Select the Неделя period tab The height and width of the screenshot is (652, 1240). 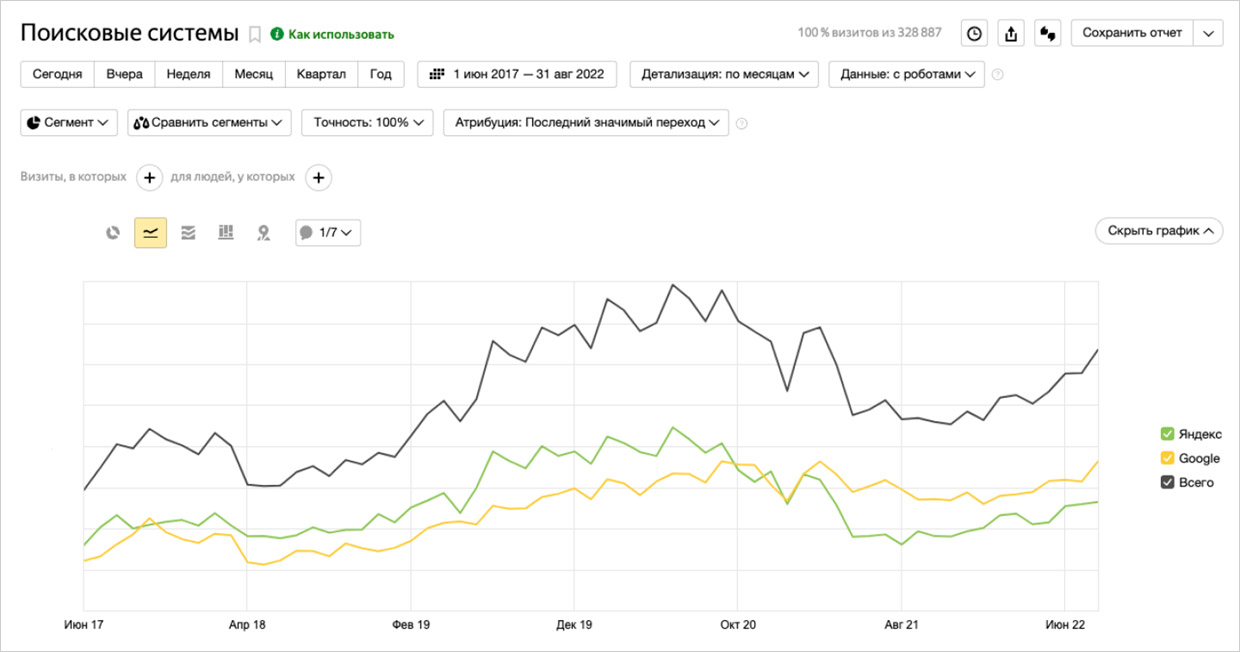click(x=188, y=75)
